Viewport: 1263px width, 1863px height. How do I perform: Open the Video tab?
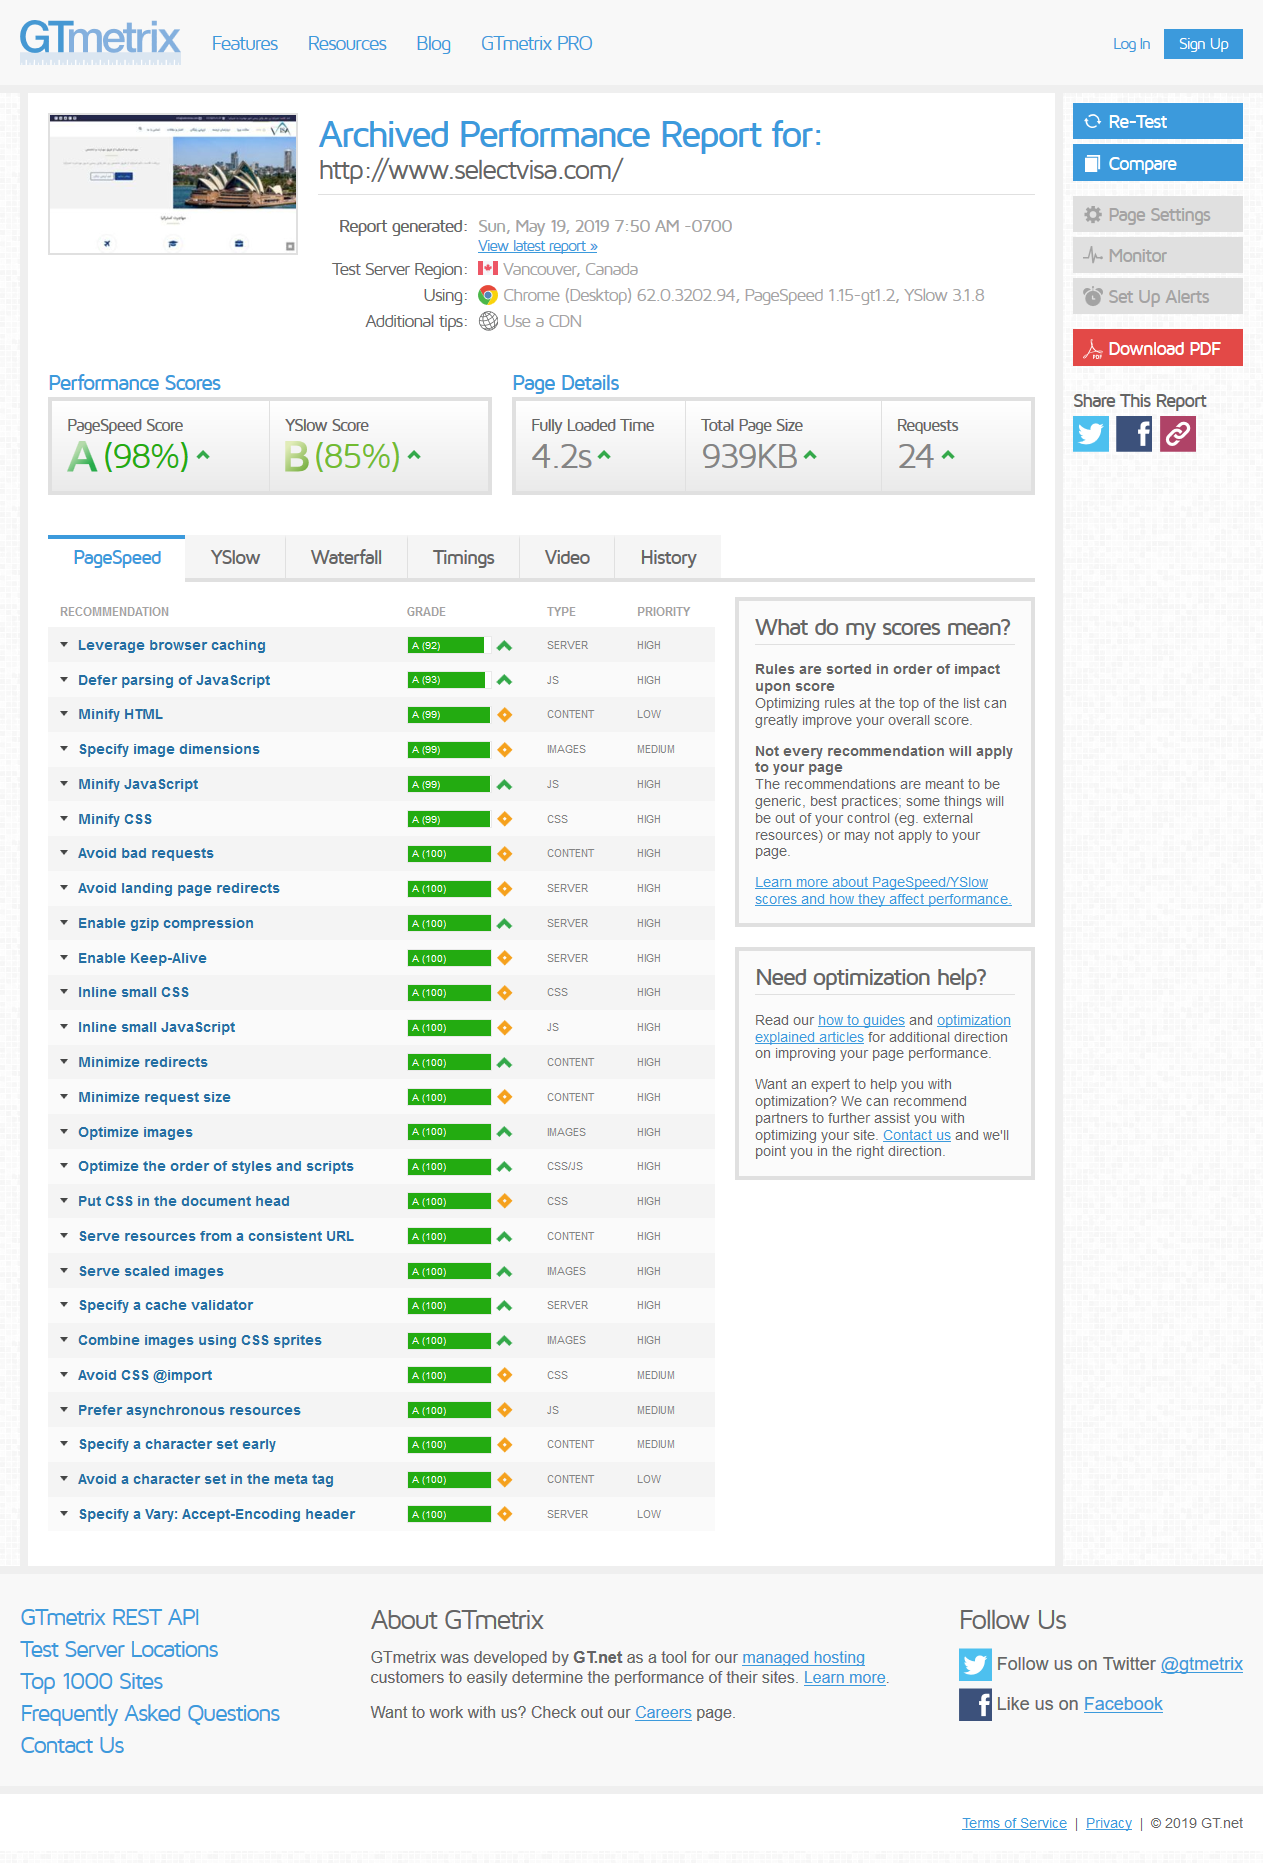coord(567,558)
